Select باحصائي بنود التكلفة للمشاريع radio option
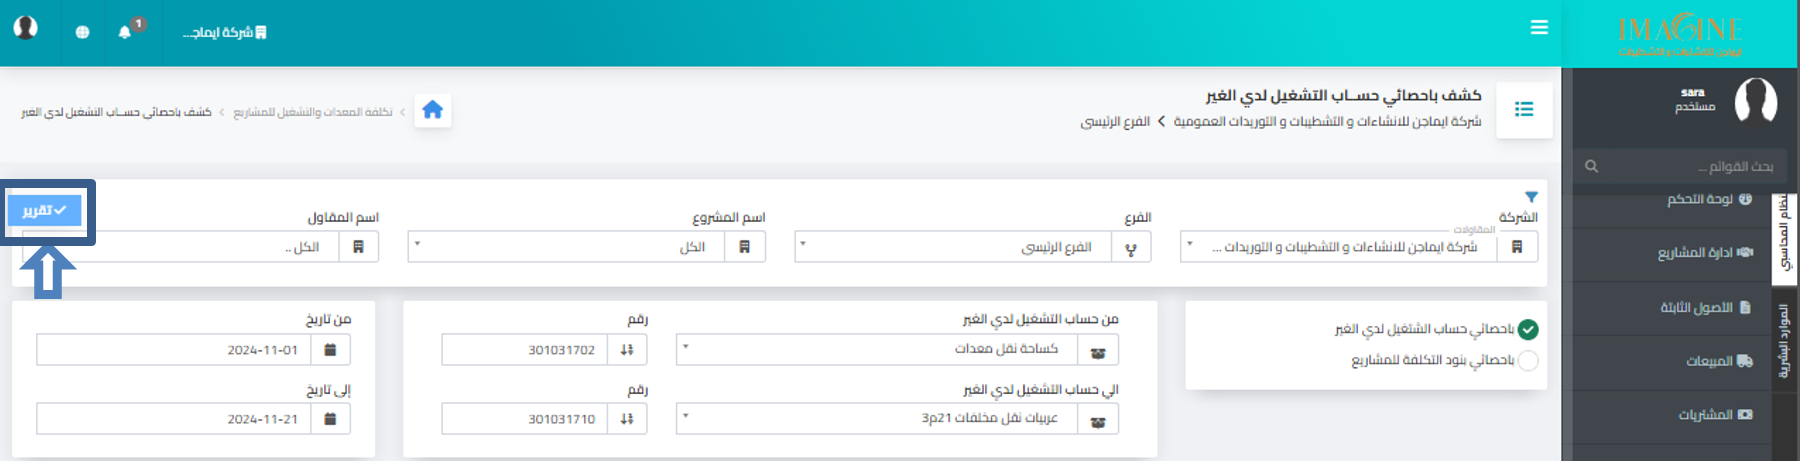Viewport: 1801px width, 461px height. [x=1528, y=360]
